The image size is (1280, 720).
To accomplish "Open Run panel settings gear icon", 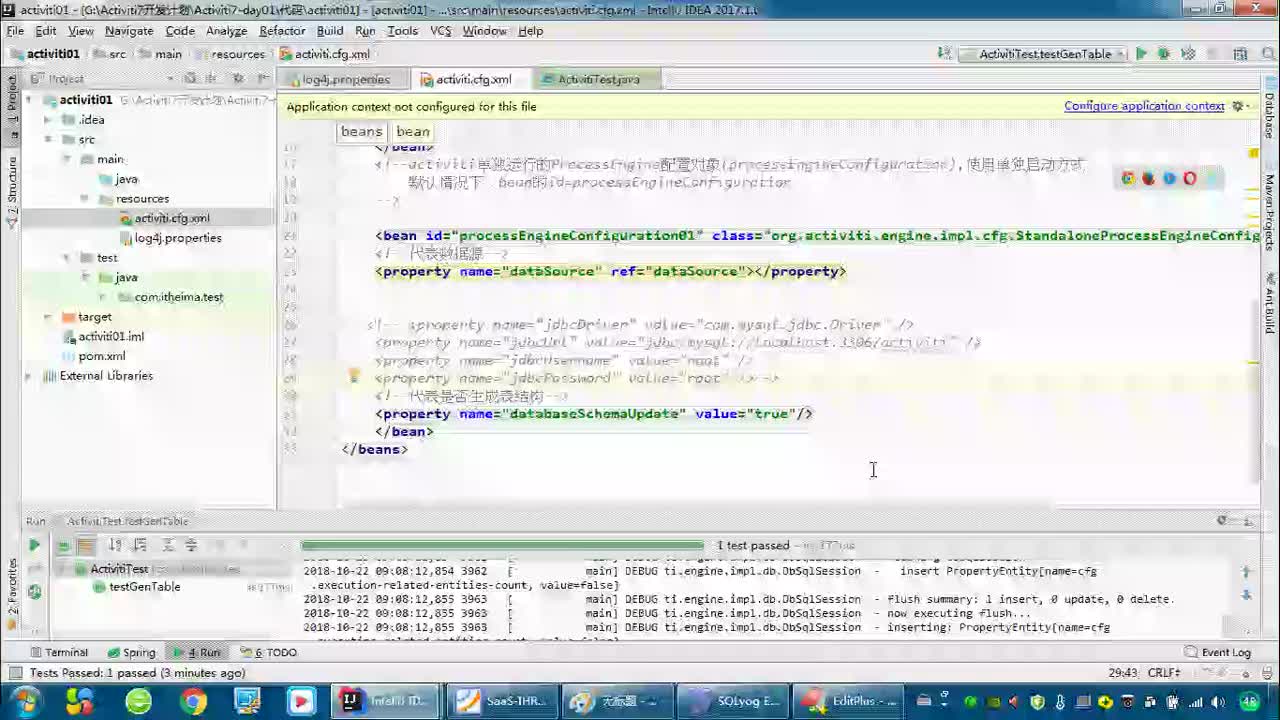I will [x=1222, y=521].
